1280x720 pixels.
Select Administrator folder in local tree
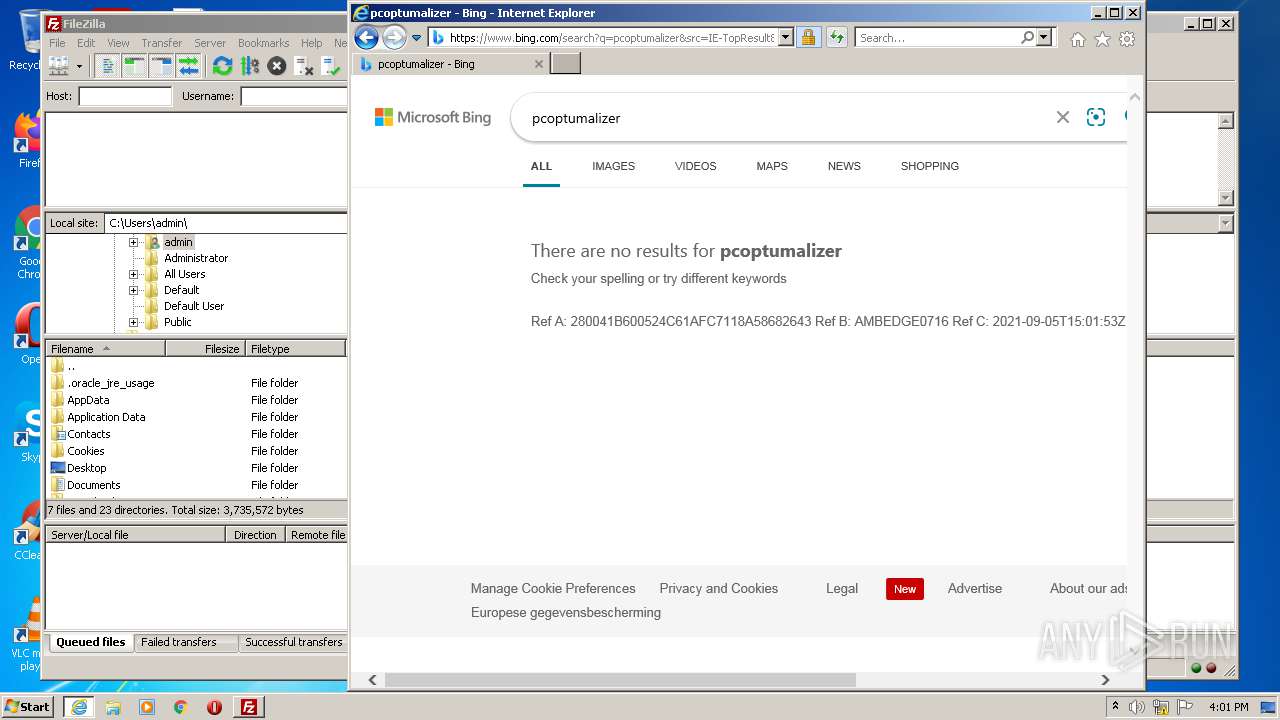pyautogui.click(x=196, y=258)
